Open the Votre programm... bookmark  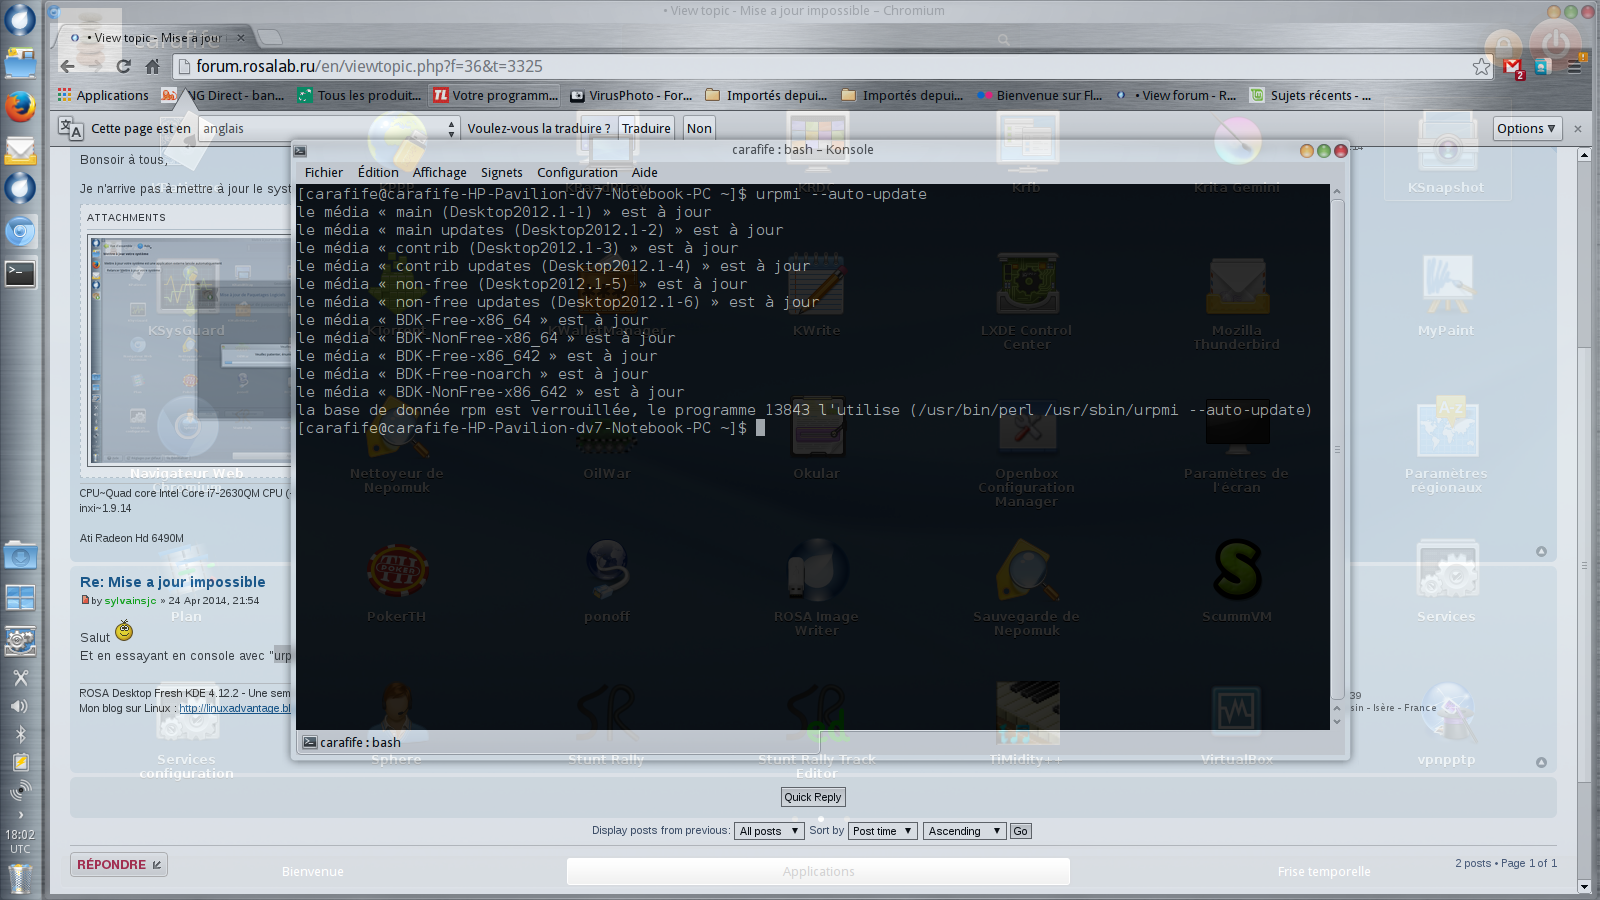[x=496, y=95]
